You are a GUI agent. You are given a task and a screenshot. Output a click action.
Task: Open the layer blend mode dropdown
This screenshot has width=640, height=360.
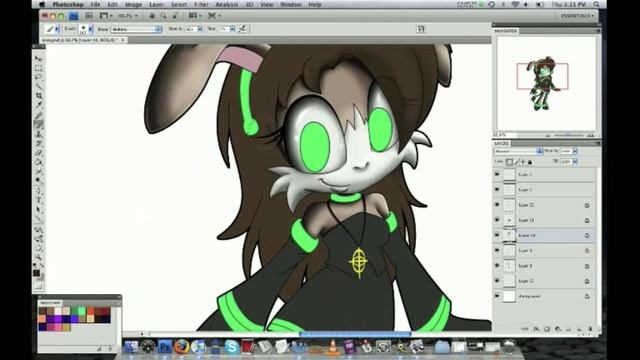pyautogui.click(x=518, y=151)
